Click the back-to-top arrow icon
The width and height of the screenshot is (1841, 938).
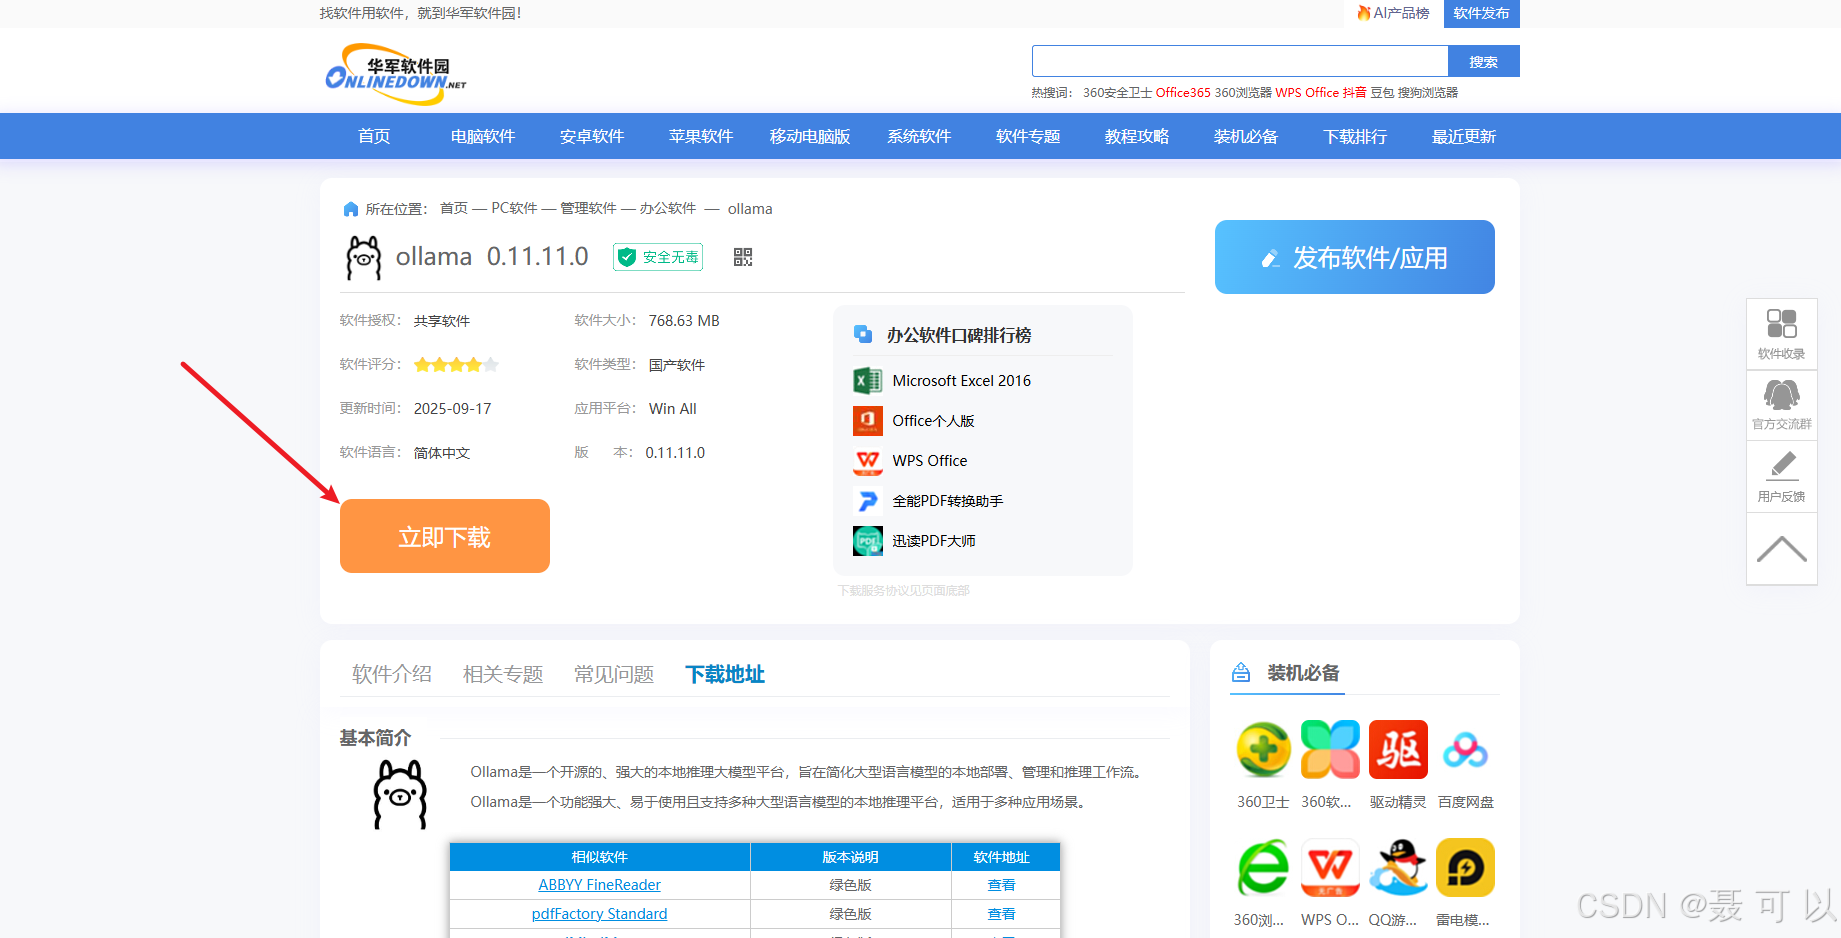(x=1781, y=549)
